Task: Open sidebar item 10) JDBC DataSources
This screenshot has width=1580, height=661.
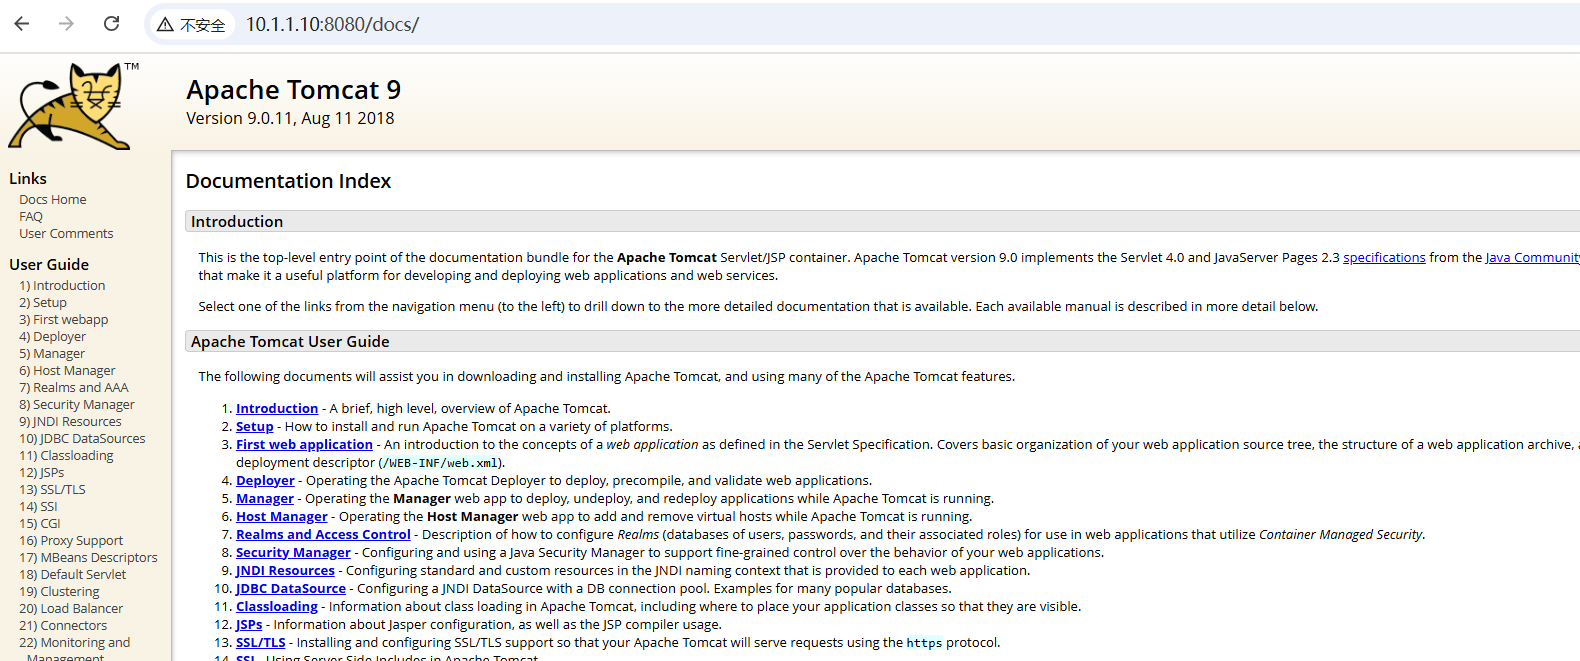Action: pyautogui.click(x=82, y=439)
